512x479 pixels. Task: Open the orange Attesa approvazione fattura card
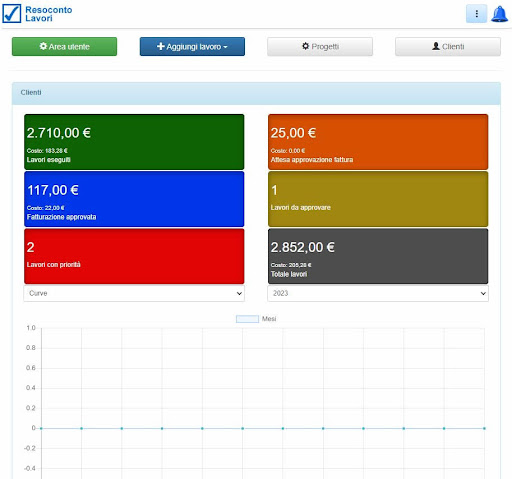click(x=378, y=142)
